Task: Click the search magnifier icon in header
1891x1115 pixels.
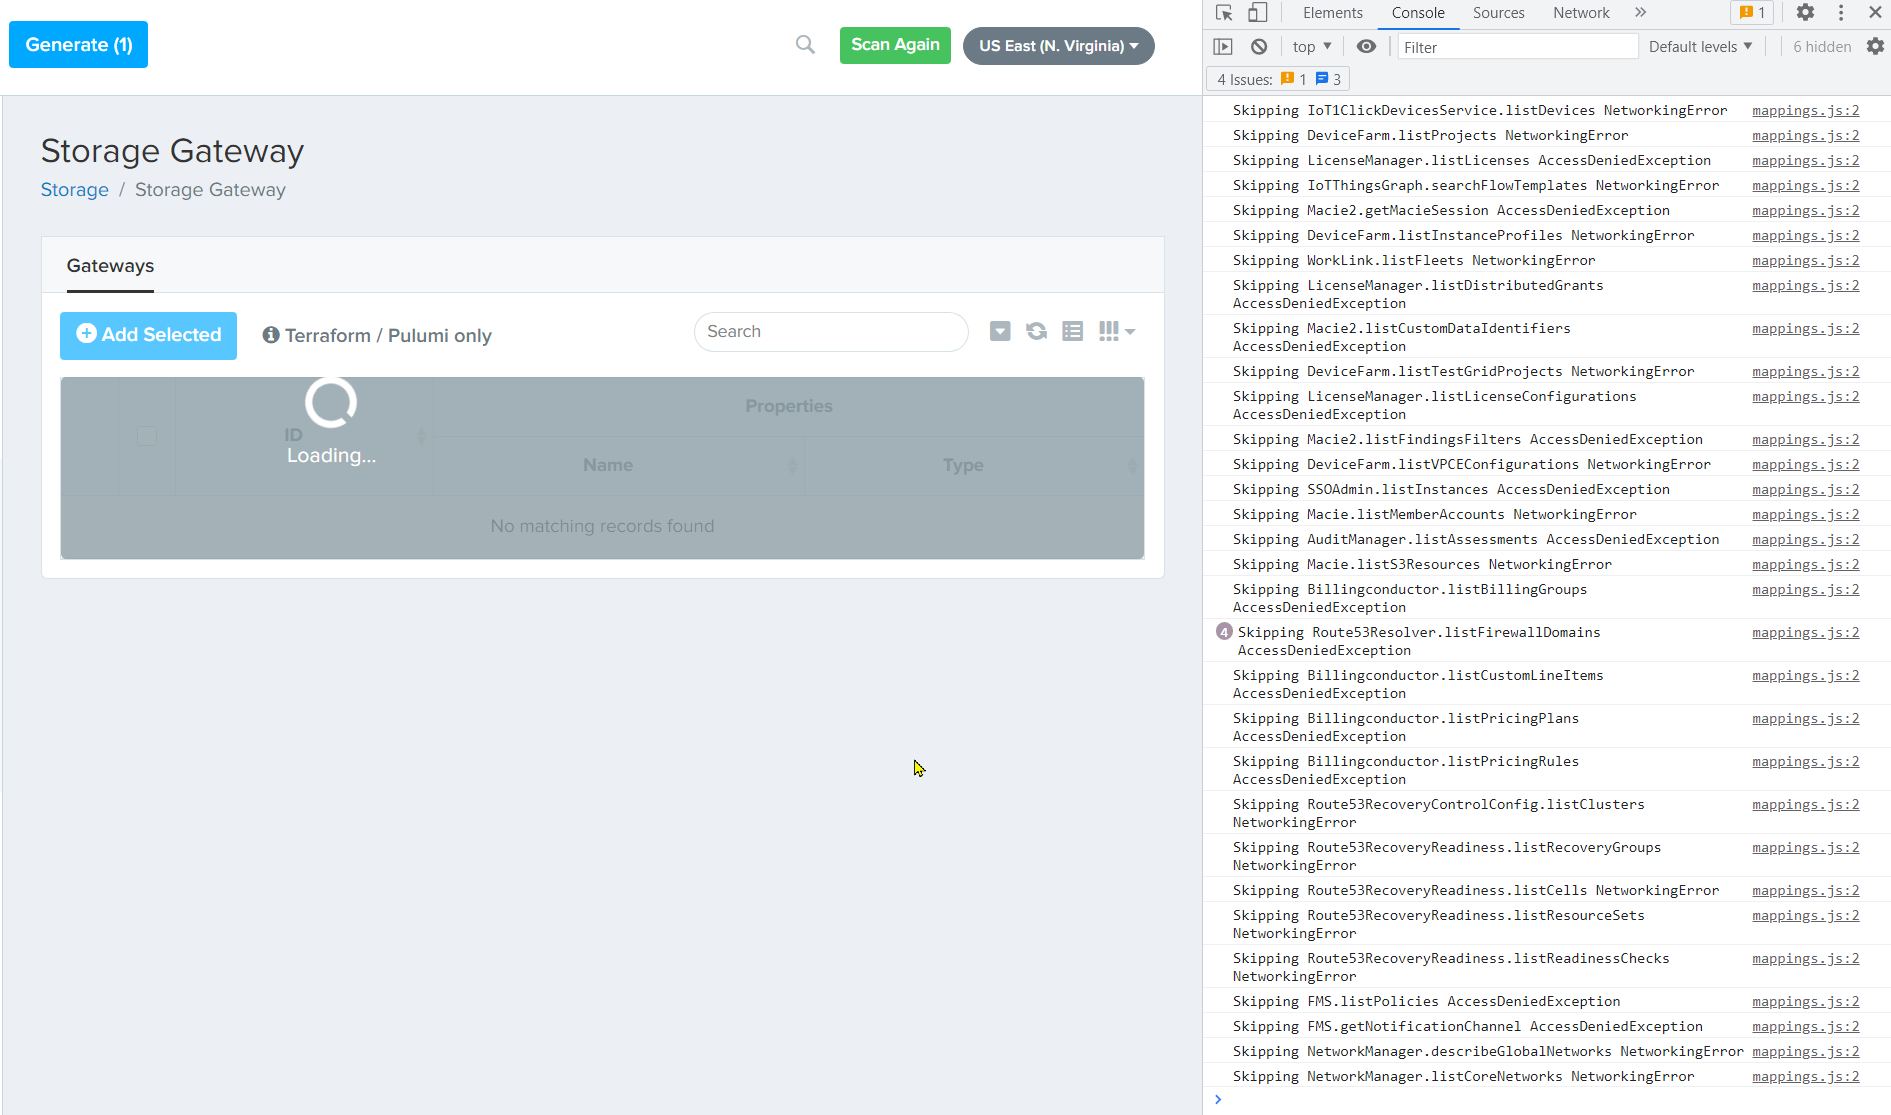Action: pos(805,45)
